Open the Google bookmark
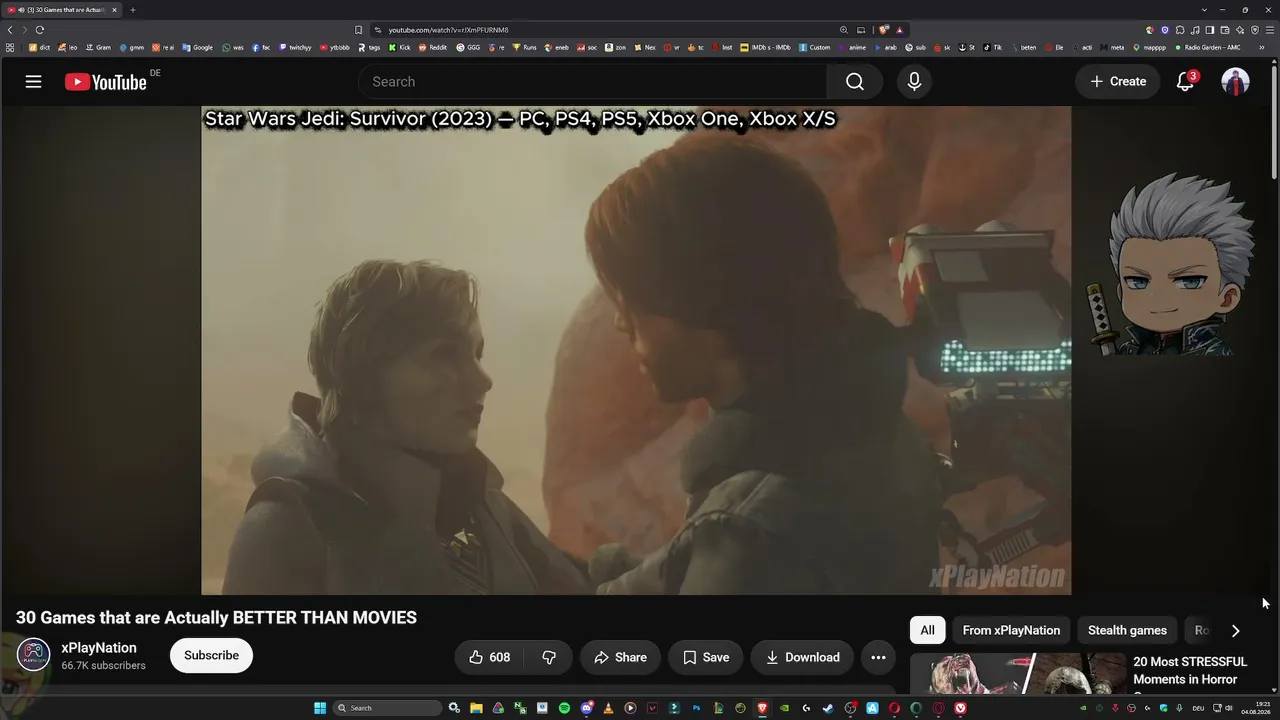The height and width of the screenshot is (720, 1280). [198, 47]
